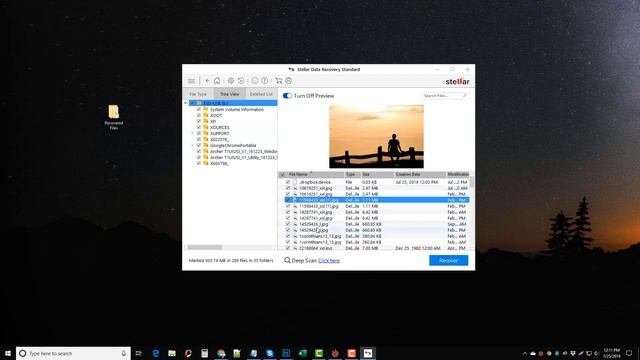Click the magnifier icon beside Deep Scan
The image size is (640, 360).
(x=287, y=260)
